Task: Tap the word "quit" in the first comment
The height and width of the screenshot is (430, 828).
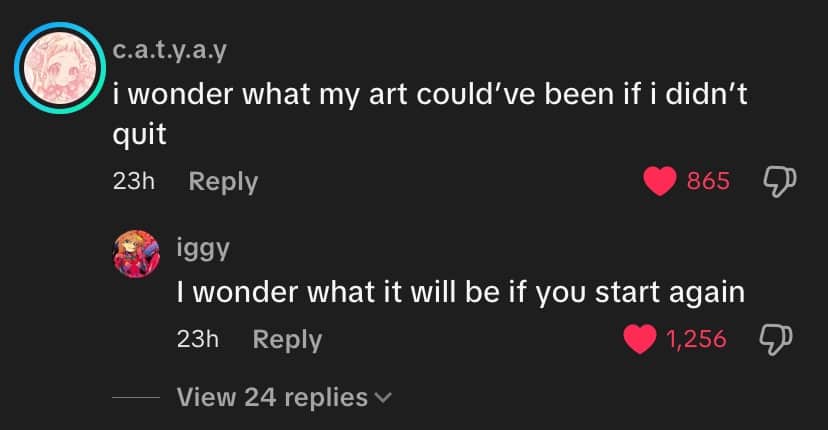Action: tap(138, 135)
